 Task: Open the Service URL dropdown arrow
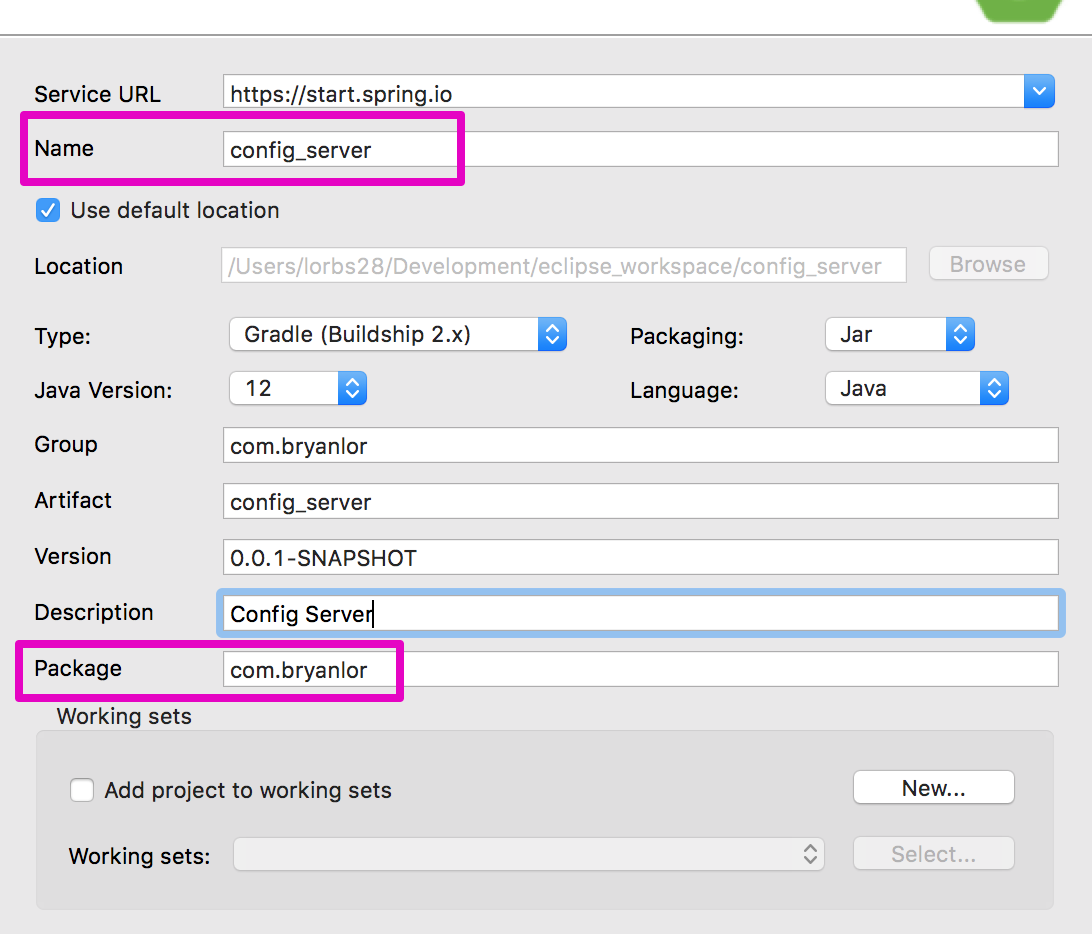(1039, 93)
